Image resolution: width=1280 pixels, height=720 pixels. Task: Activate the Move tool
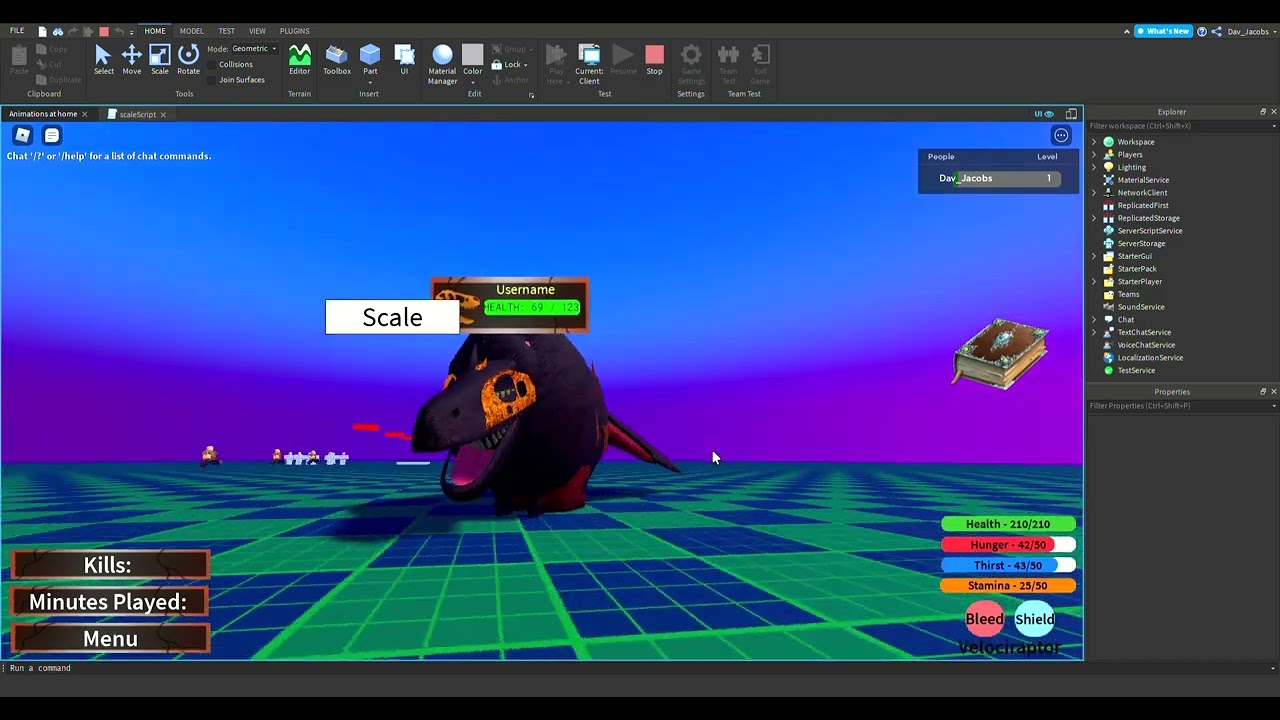[131, 60]
